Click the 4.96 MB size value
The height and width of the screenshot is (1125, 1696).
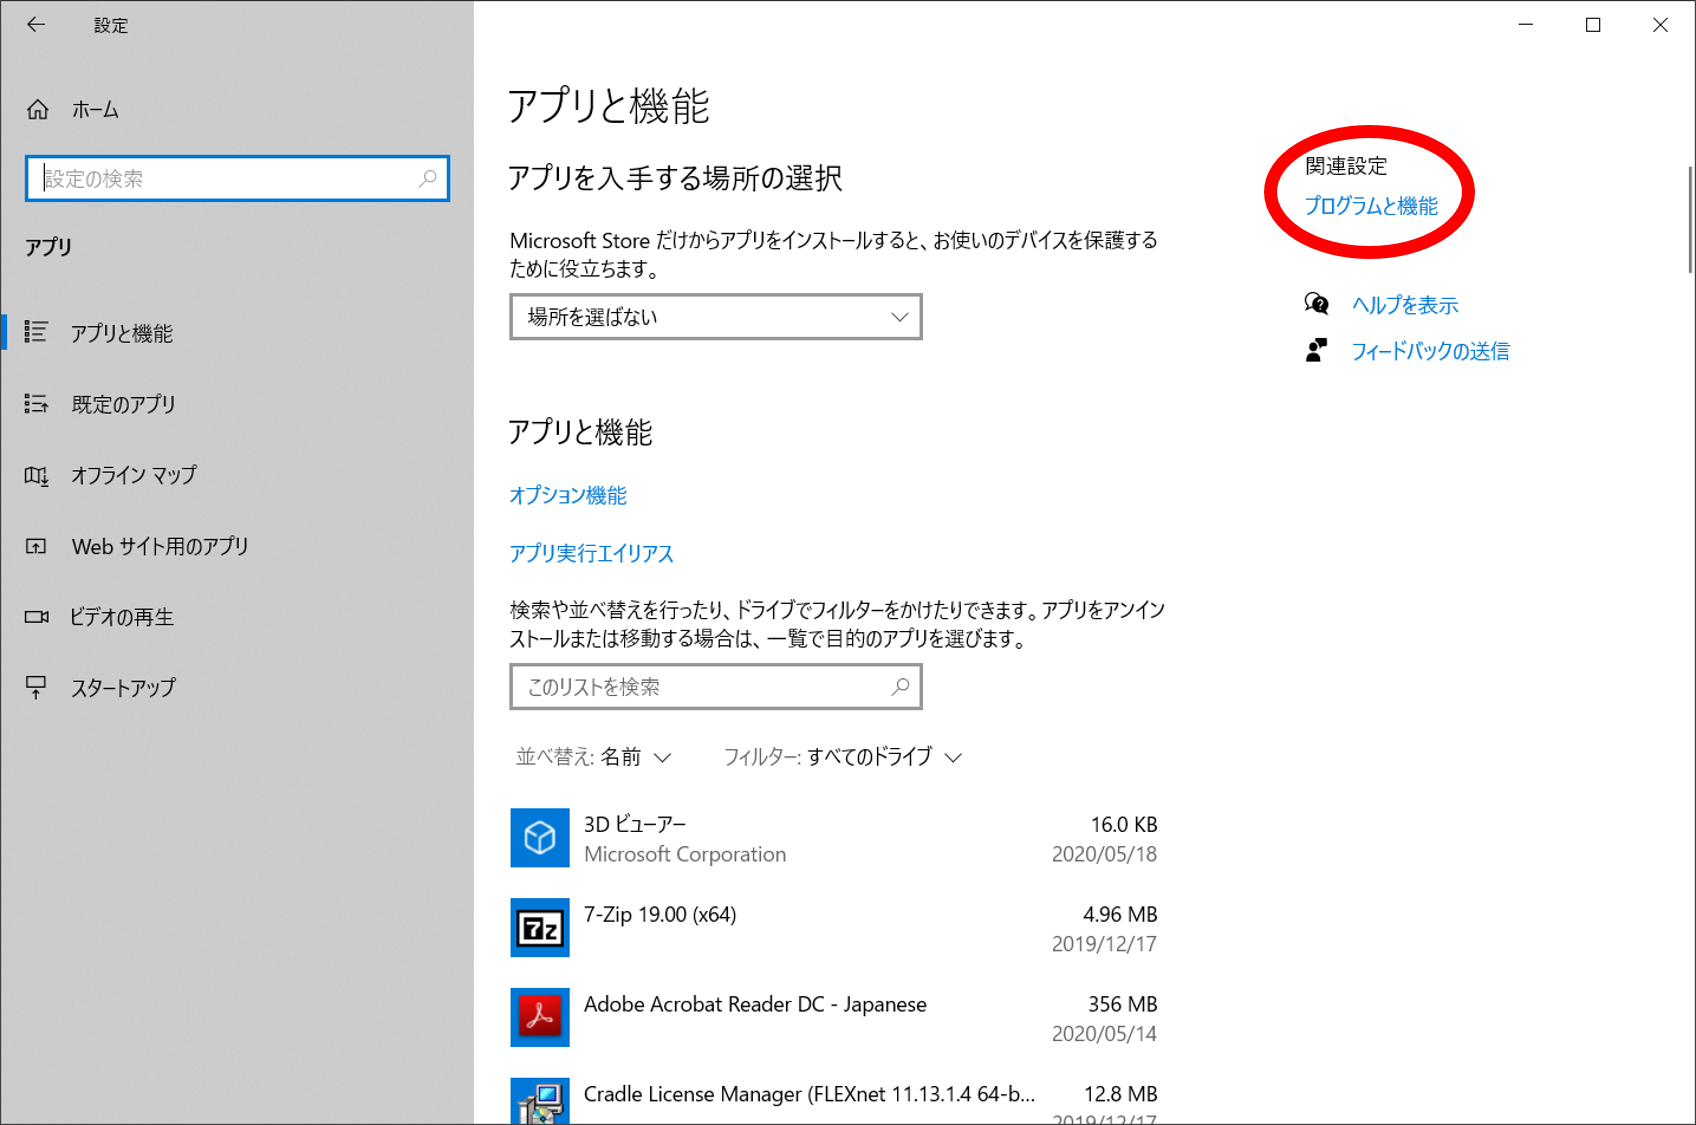1120,914
